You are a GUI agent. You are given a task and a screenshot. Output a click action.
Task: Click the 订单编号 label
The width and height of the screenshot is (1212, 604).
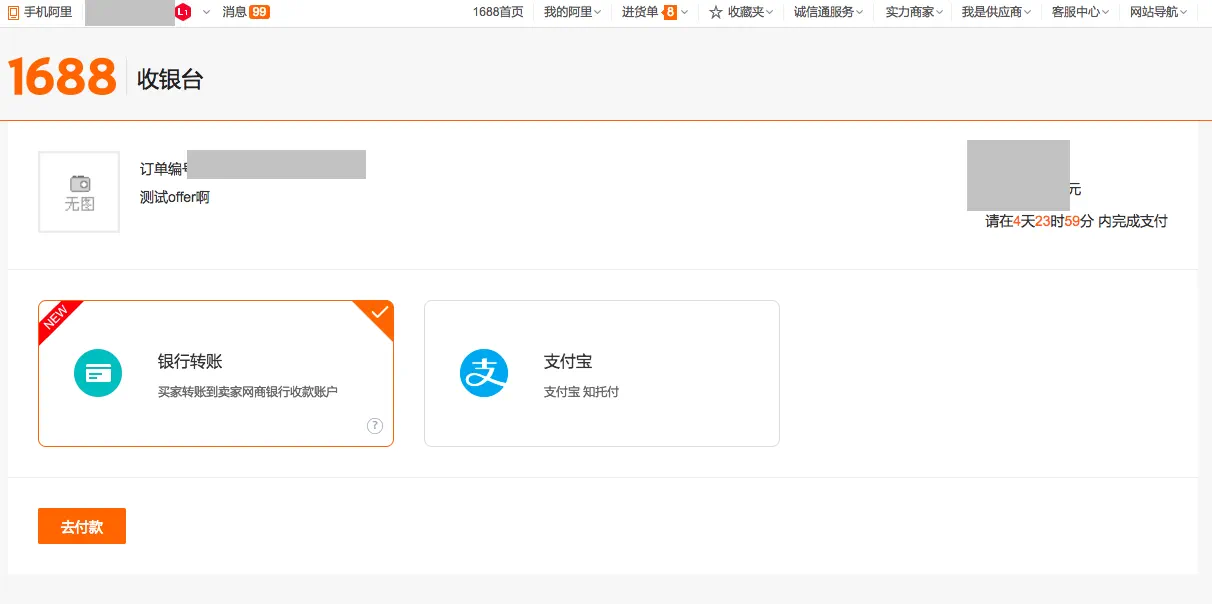(x=164, y=169)
